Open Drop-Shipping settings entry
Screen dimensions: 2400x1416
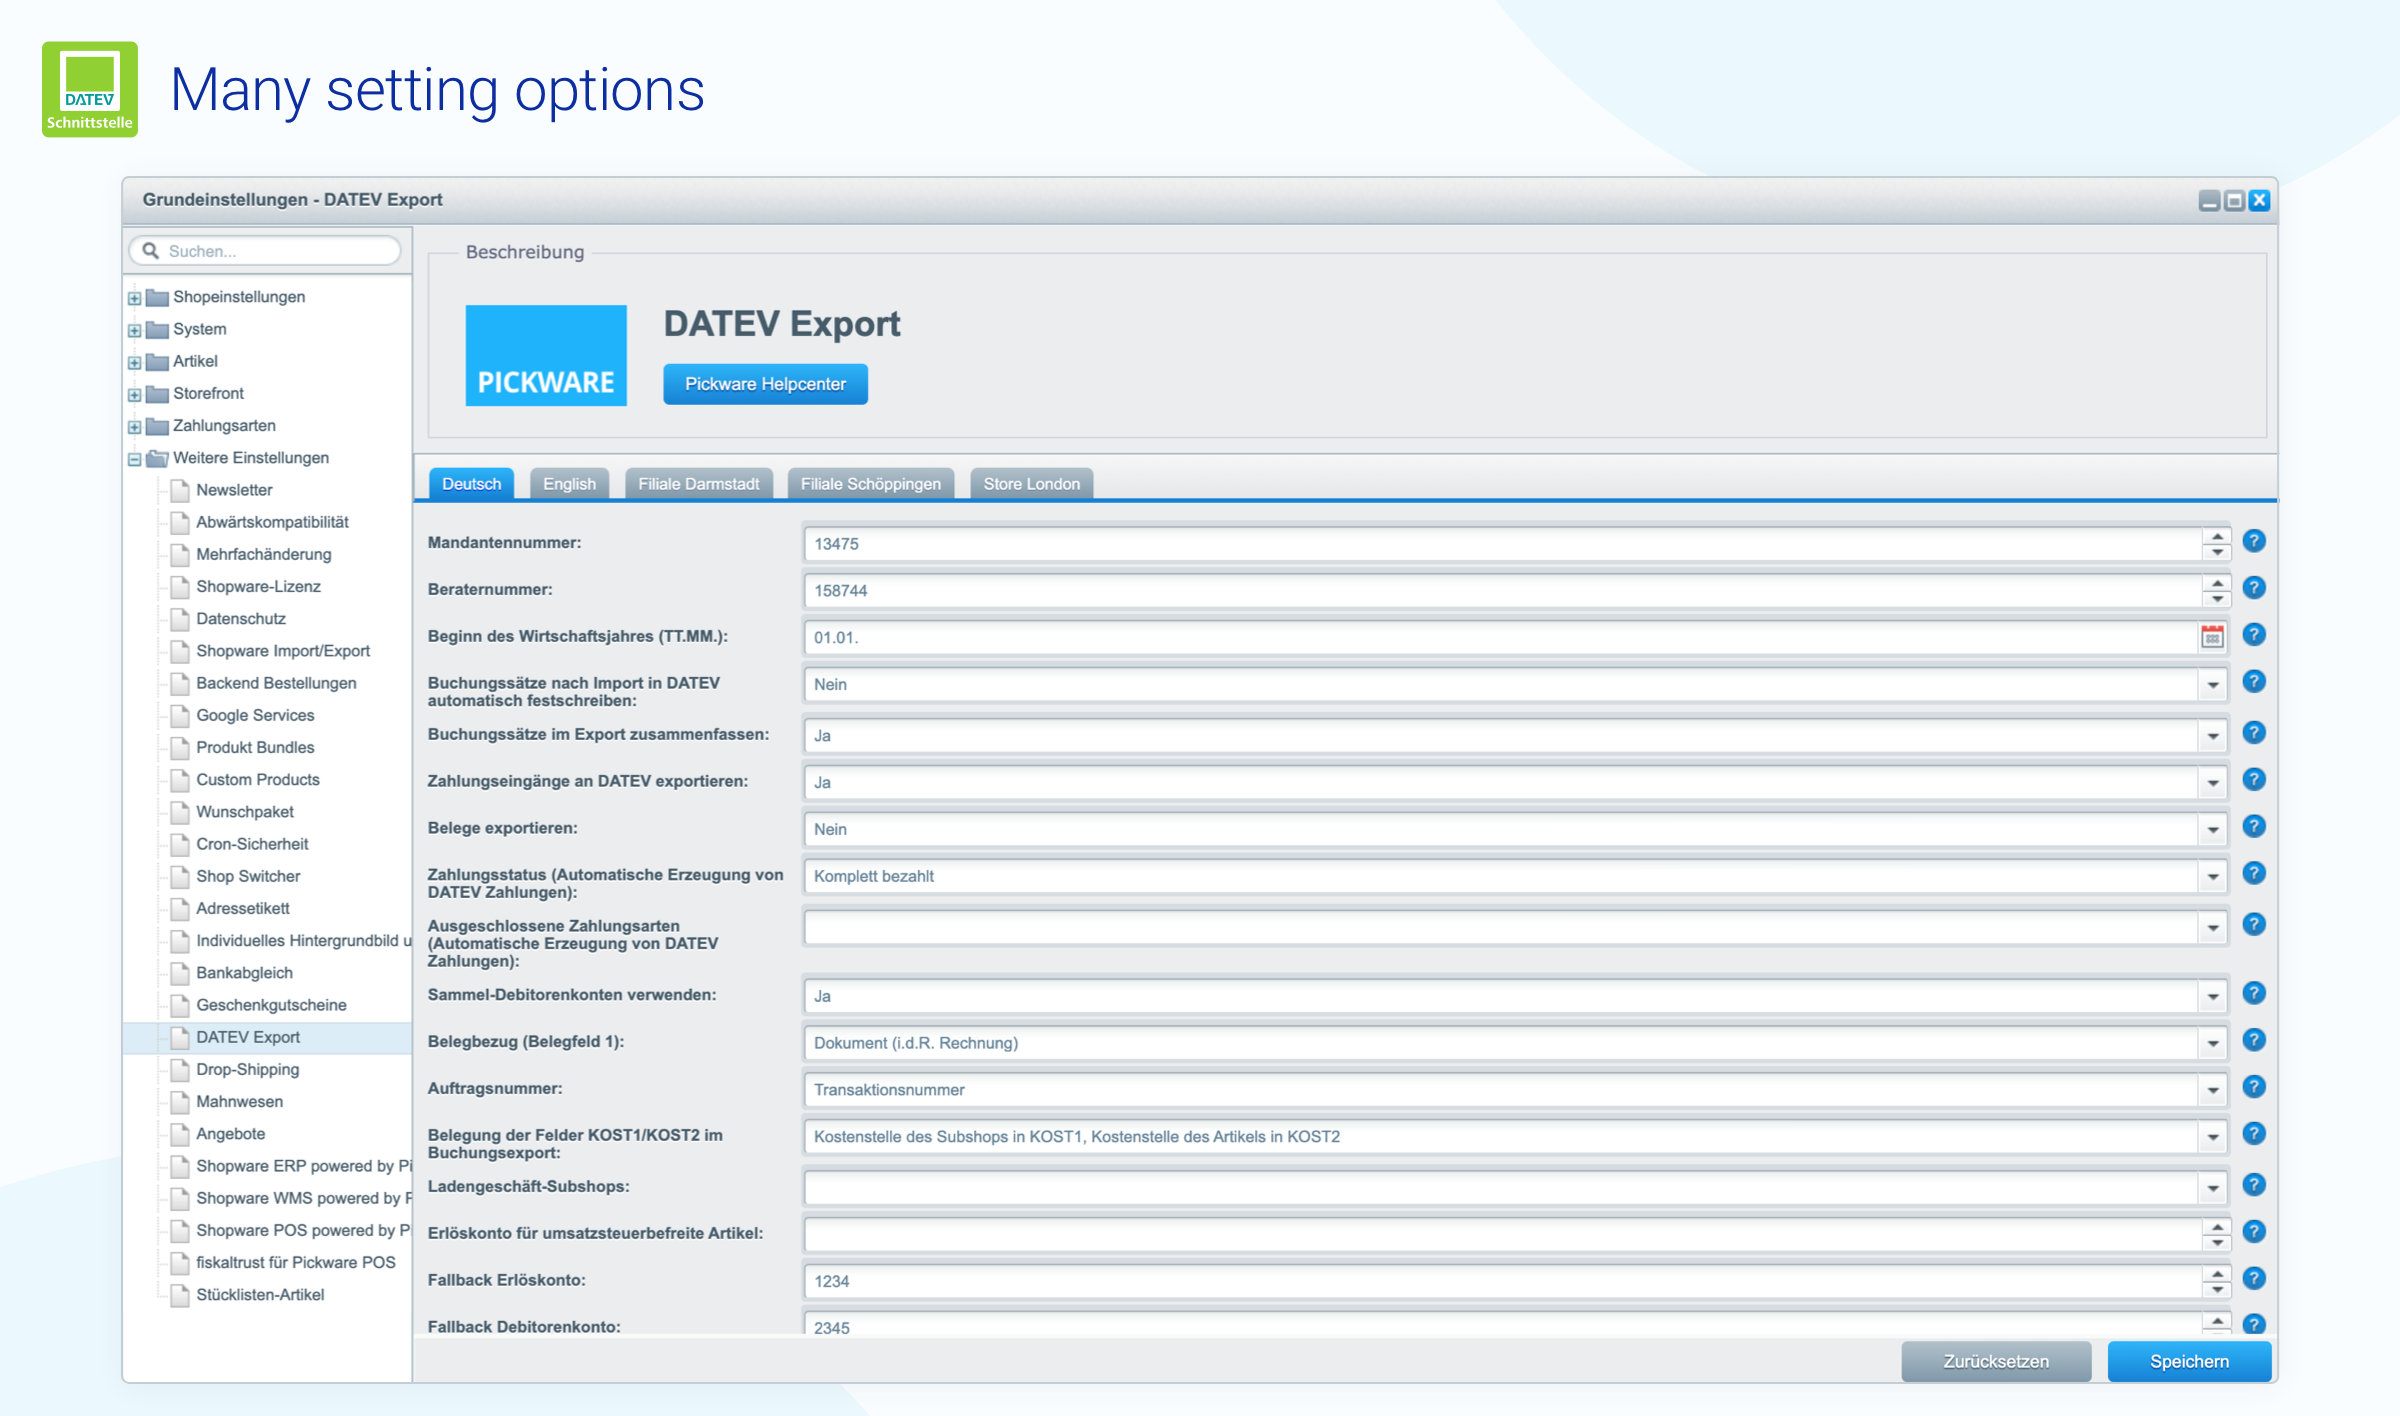(x=247, y=1069)
